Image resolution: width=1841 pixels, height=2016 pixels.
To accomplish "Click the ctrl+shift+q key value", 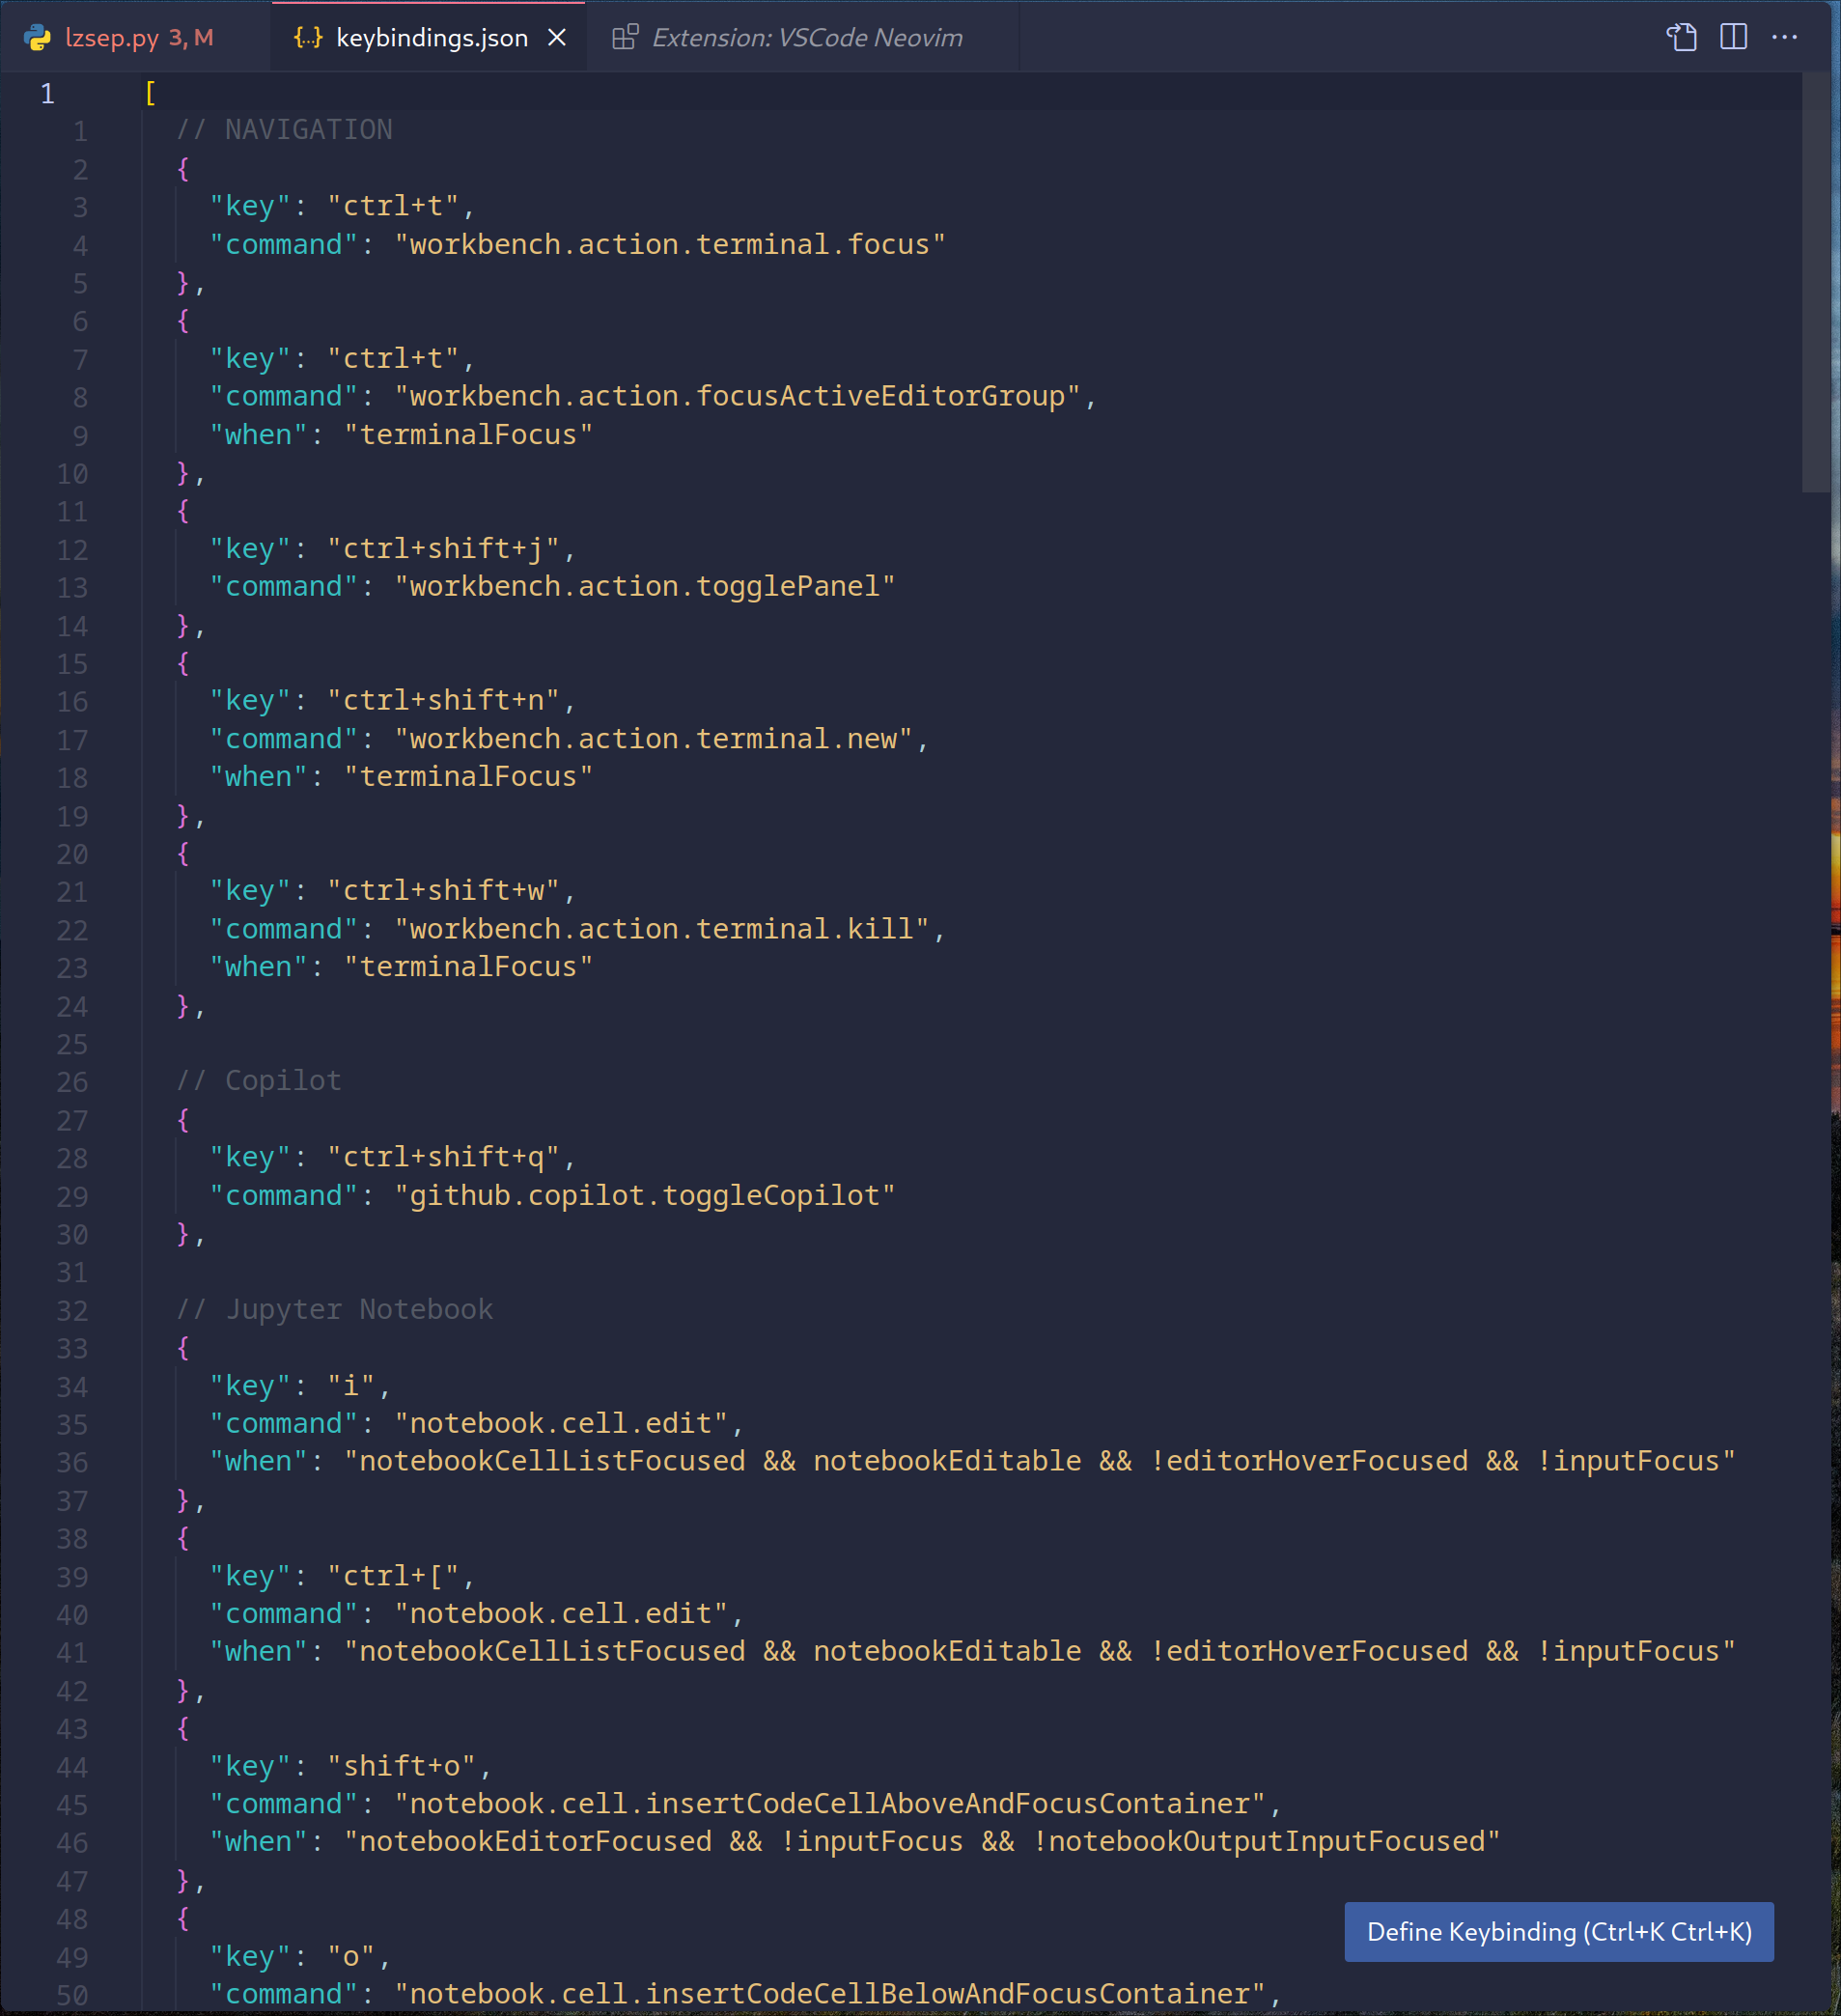I will (449, 1156).
